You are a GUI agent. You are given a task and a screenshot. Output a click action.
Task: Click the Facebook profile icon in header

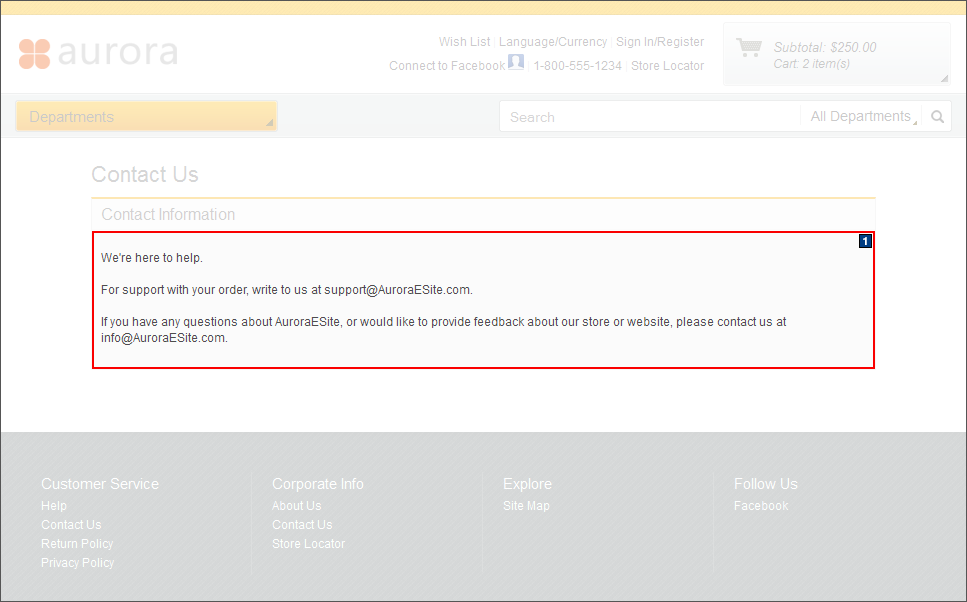515,63
